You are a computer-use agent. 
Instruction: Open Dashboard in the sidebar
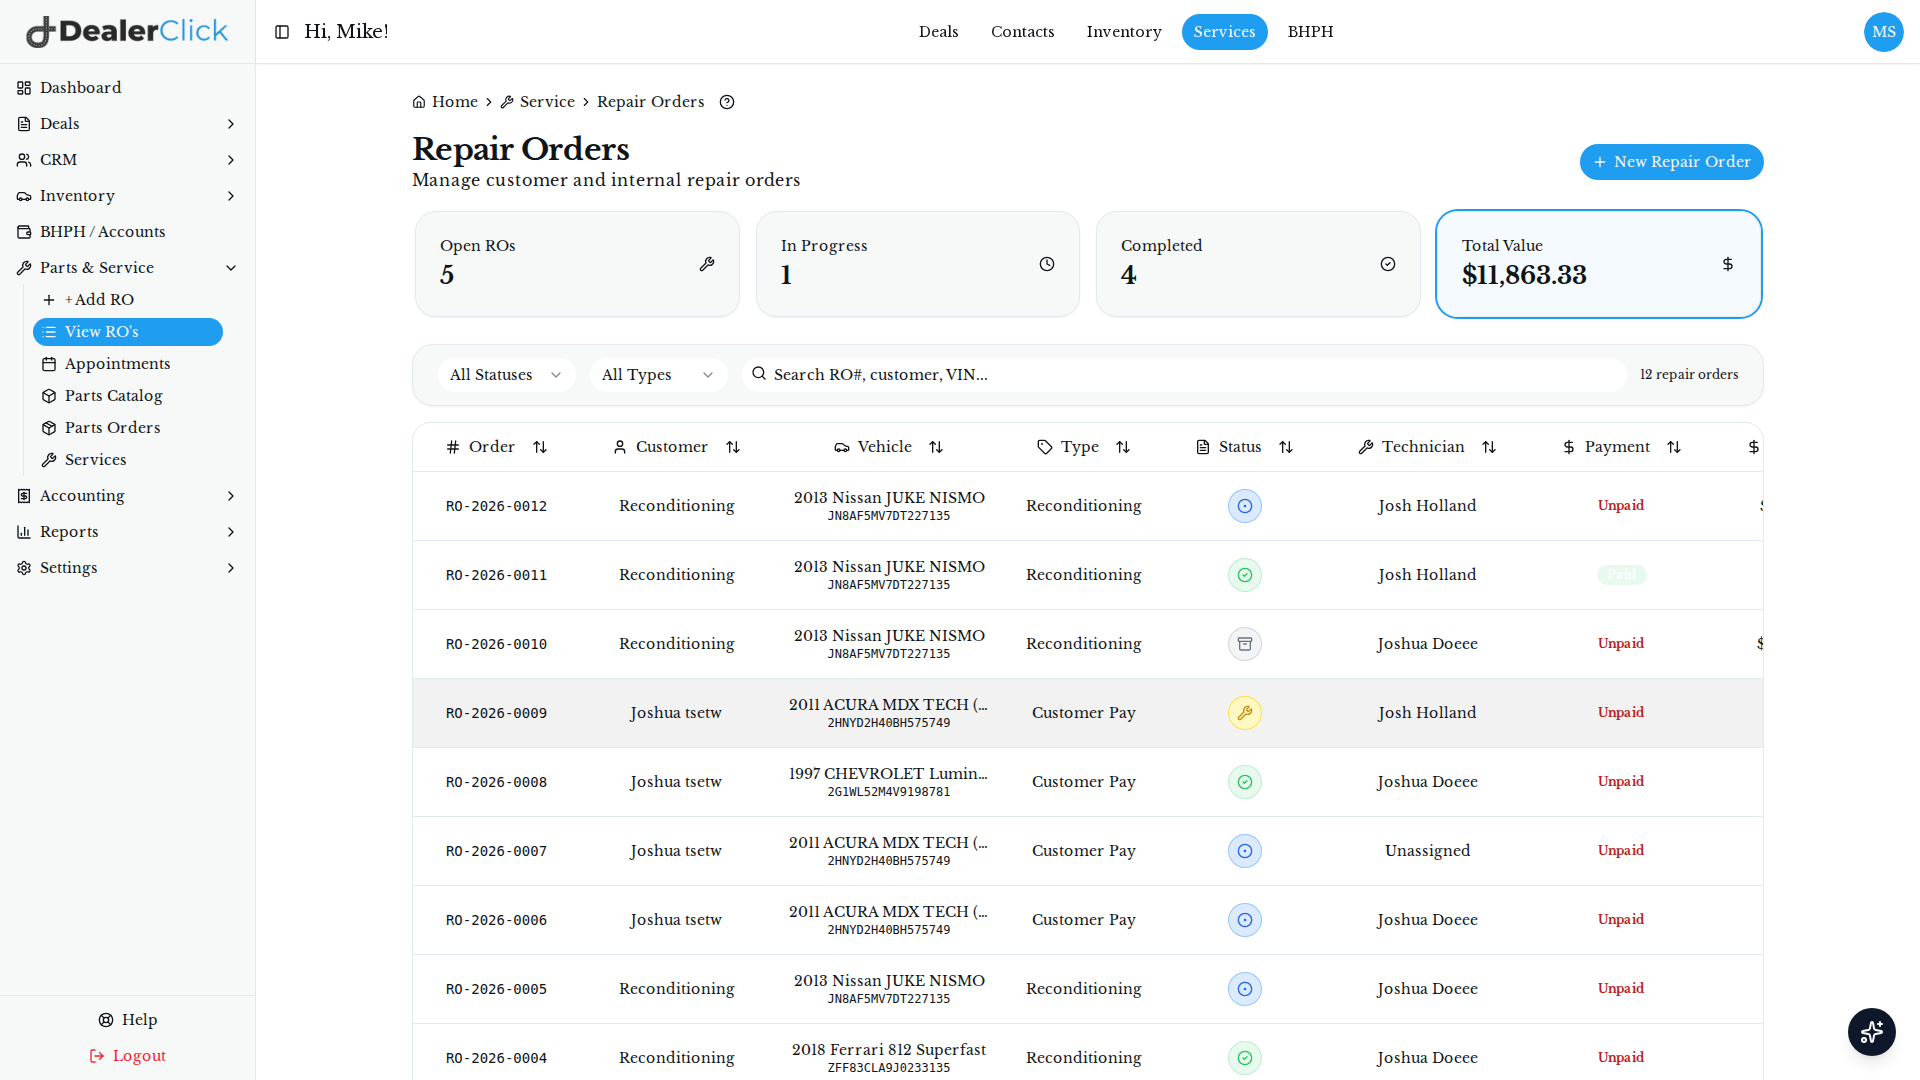click(x=127, y=88)
